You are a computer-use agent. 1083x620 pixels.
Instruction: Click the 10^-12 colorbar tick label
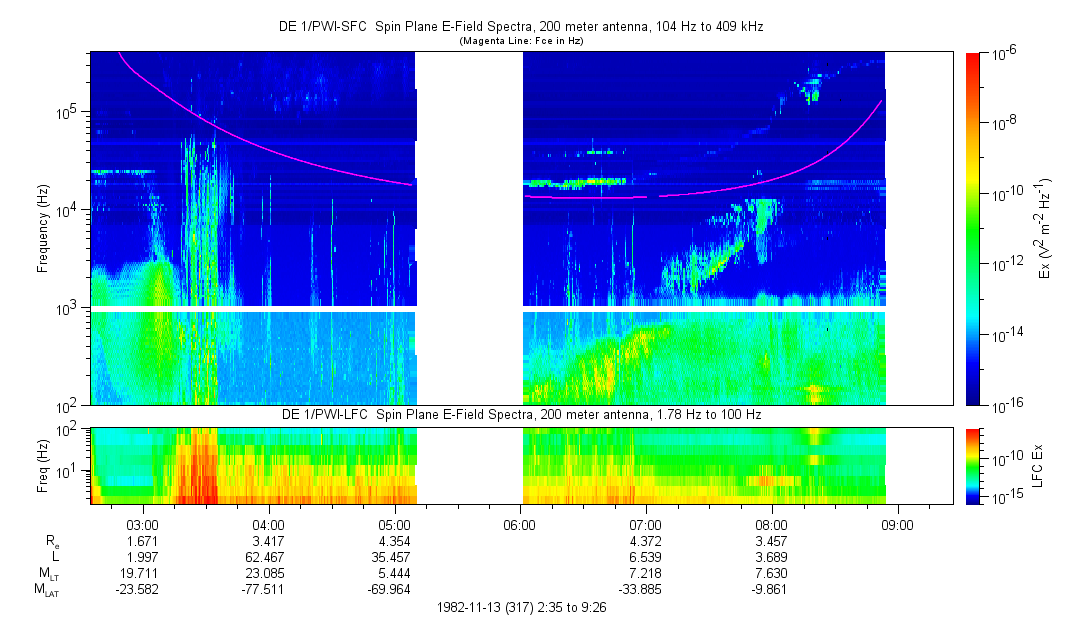point(1005,263)
